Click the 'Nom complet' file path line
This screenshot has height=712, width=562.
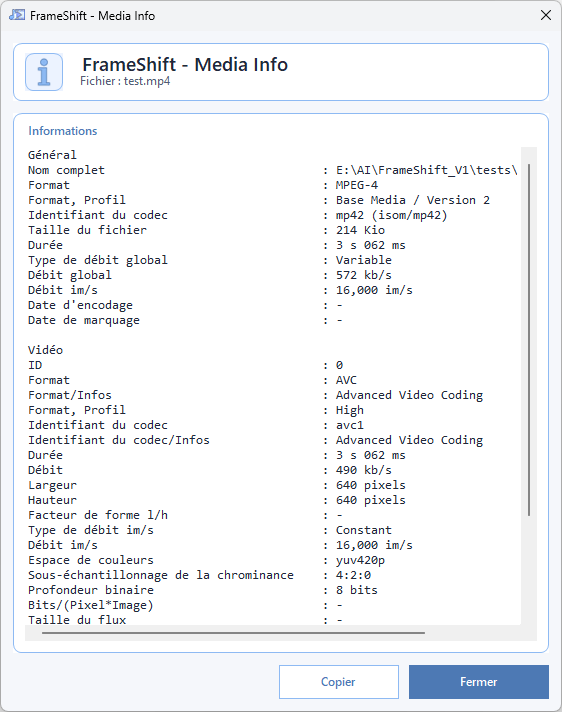pos(272,170)
